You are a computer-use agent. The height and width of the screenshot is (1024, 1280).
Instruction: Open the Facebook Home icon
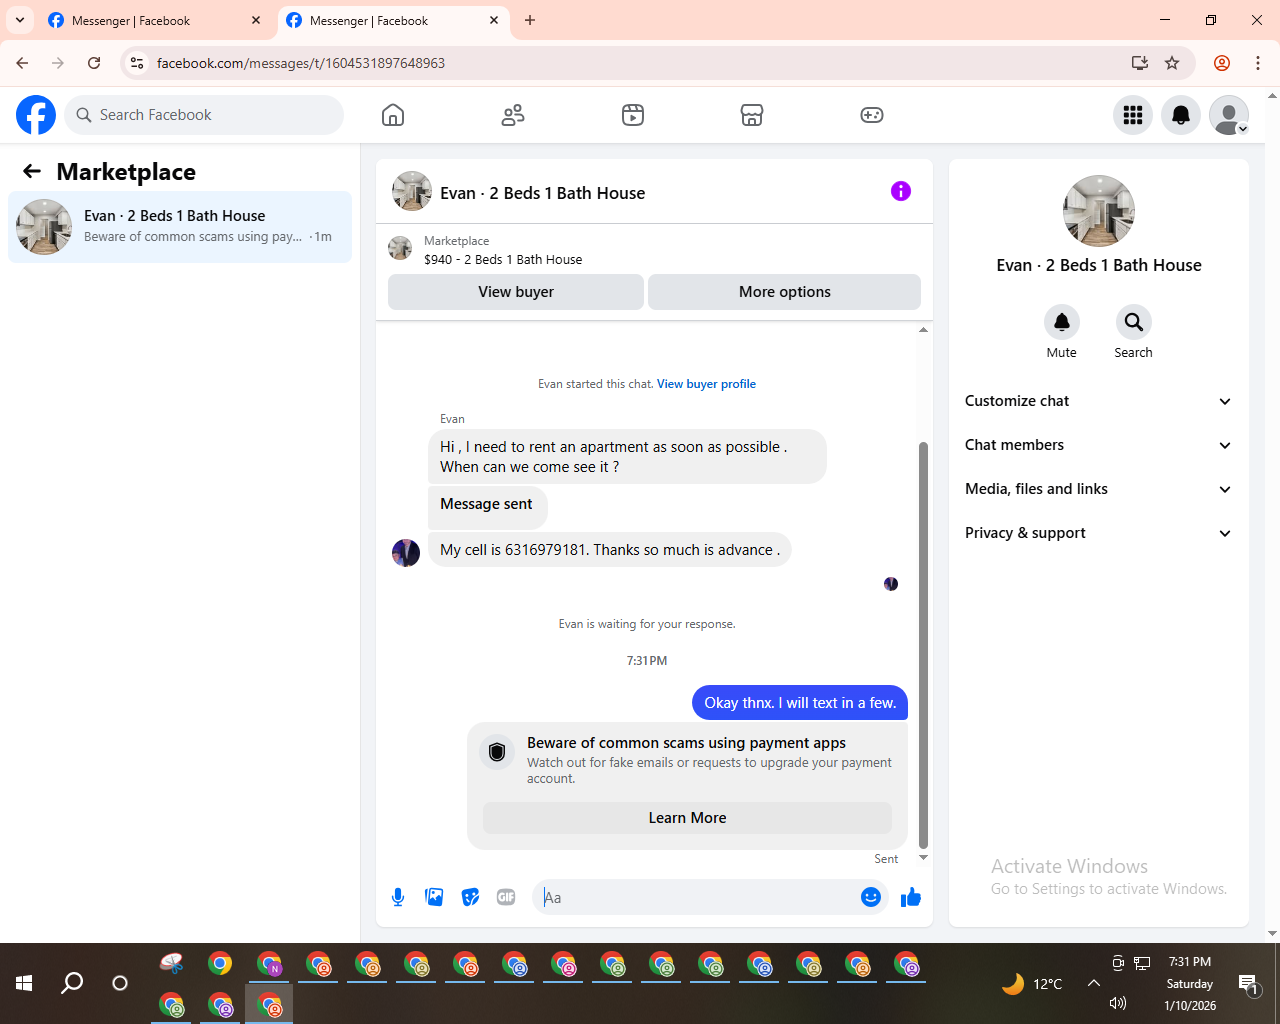tap(393, 115)
